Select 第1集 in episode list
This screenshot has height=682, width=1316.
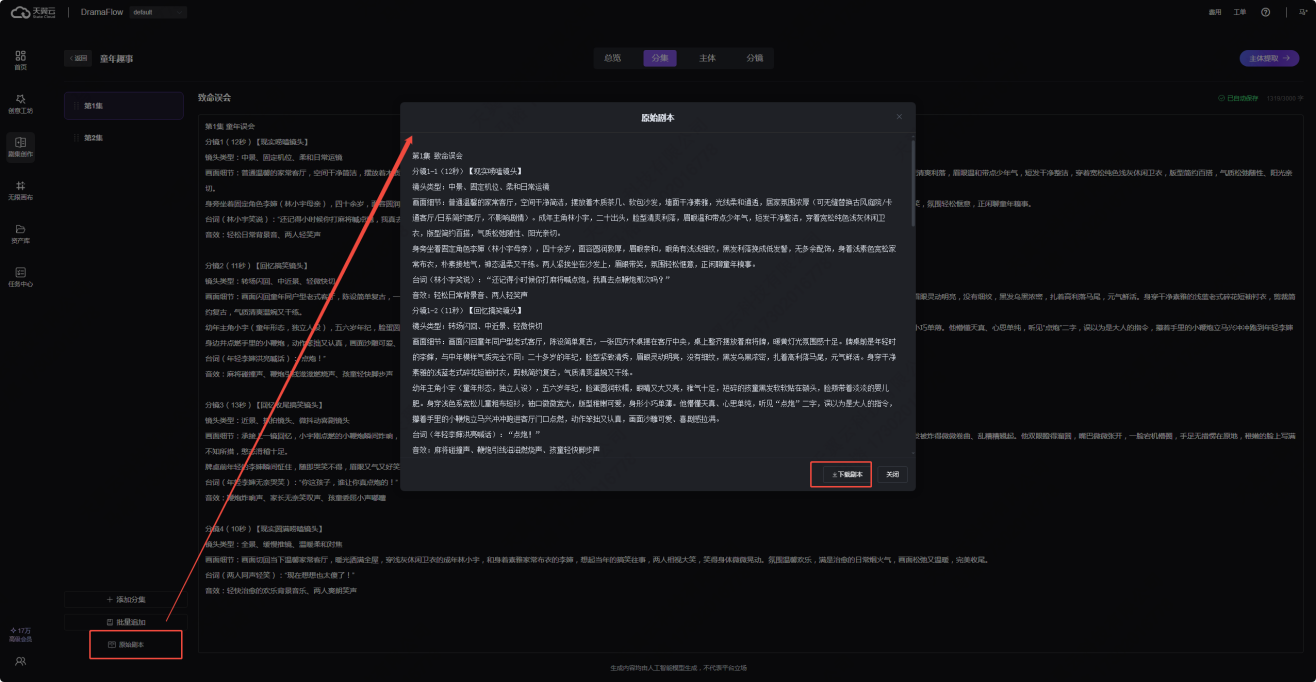124,106
